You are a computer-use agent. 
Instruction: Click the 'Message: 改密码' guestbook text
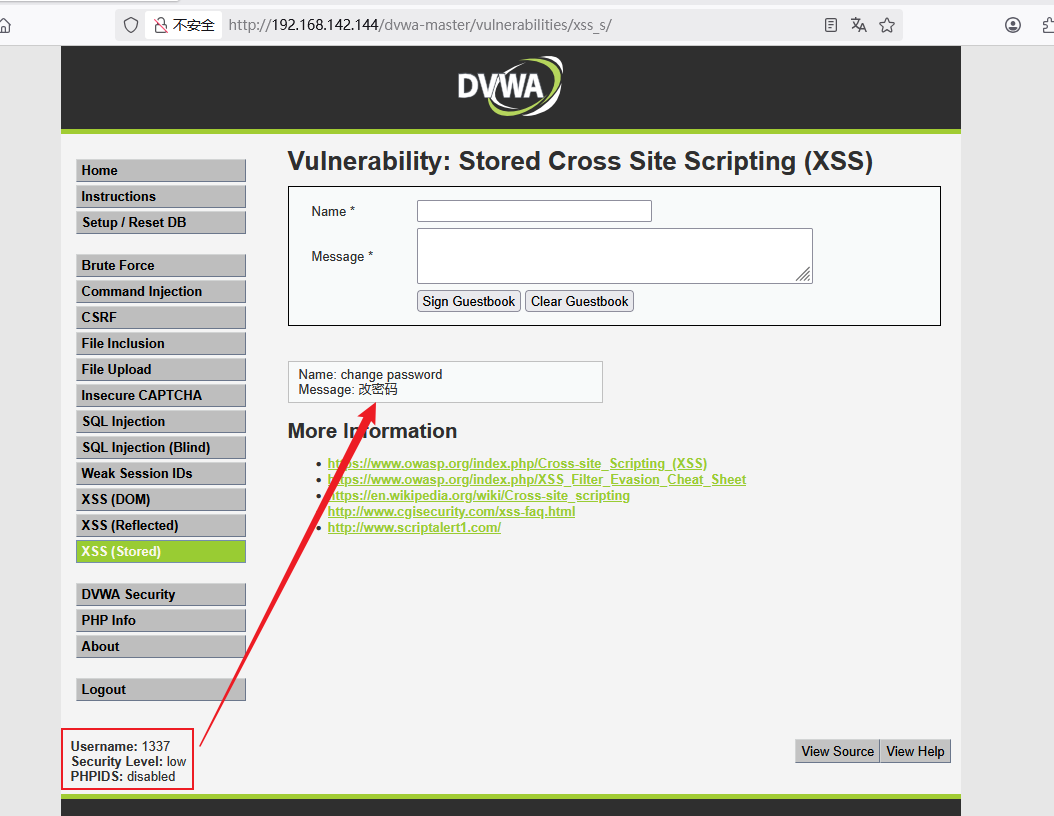[348, 390]
